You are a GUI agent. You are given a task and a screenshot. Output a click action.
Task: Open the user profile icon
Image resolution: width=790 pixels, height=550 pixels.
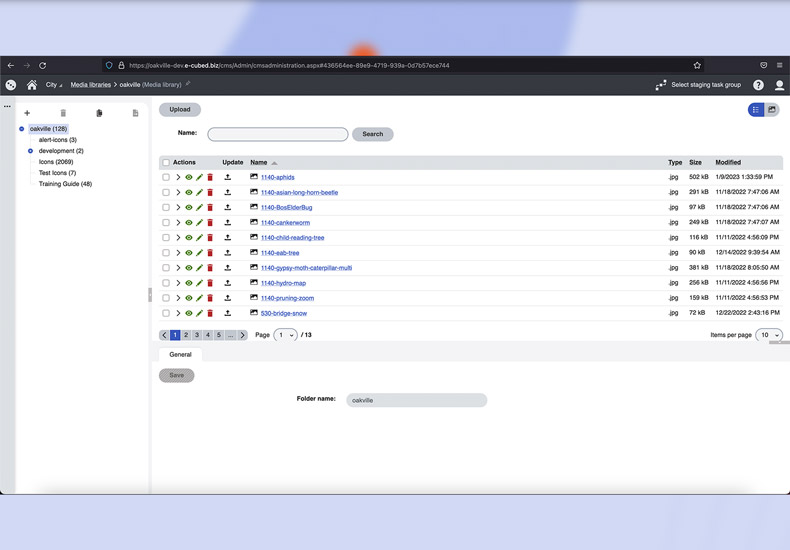click(x=779, y=85)
